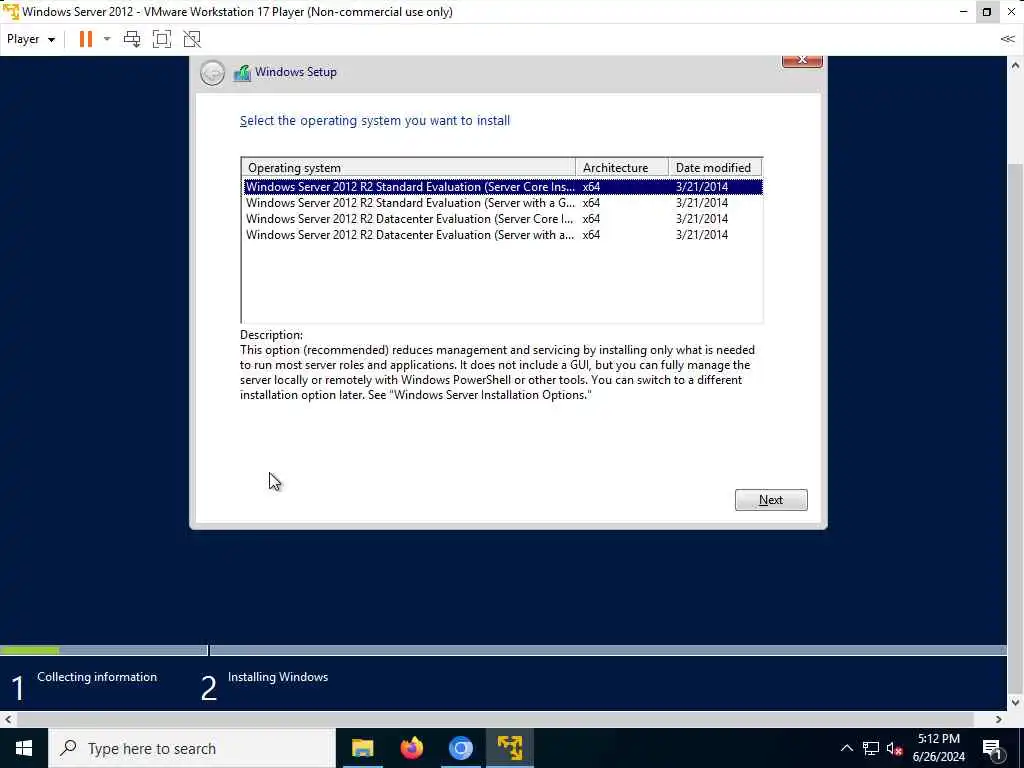
Task: Click the VMware Player taskbar icon
Action: coord(509,748)
